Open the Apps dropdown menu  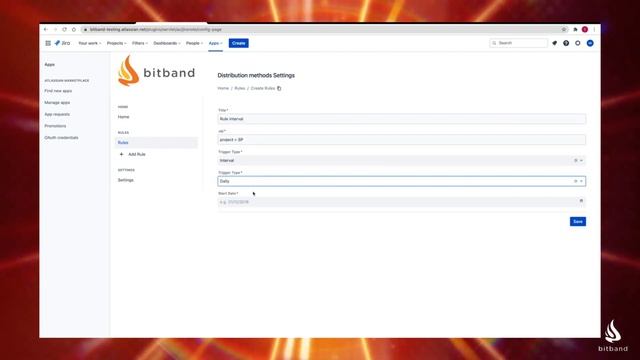click(x=216, y=43)
